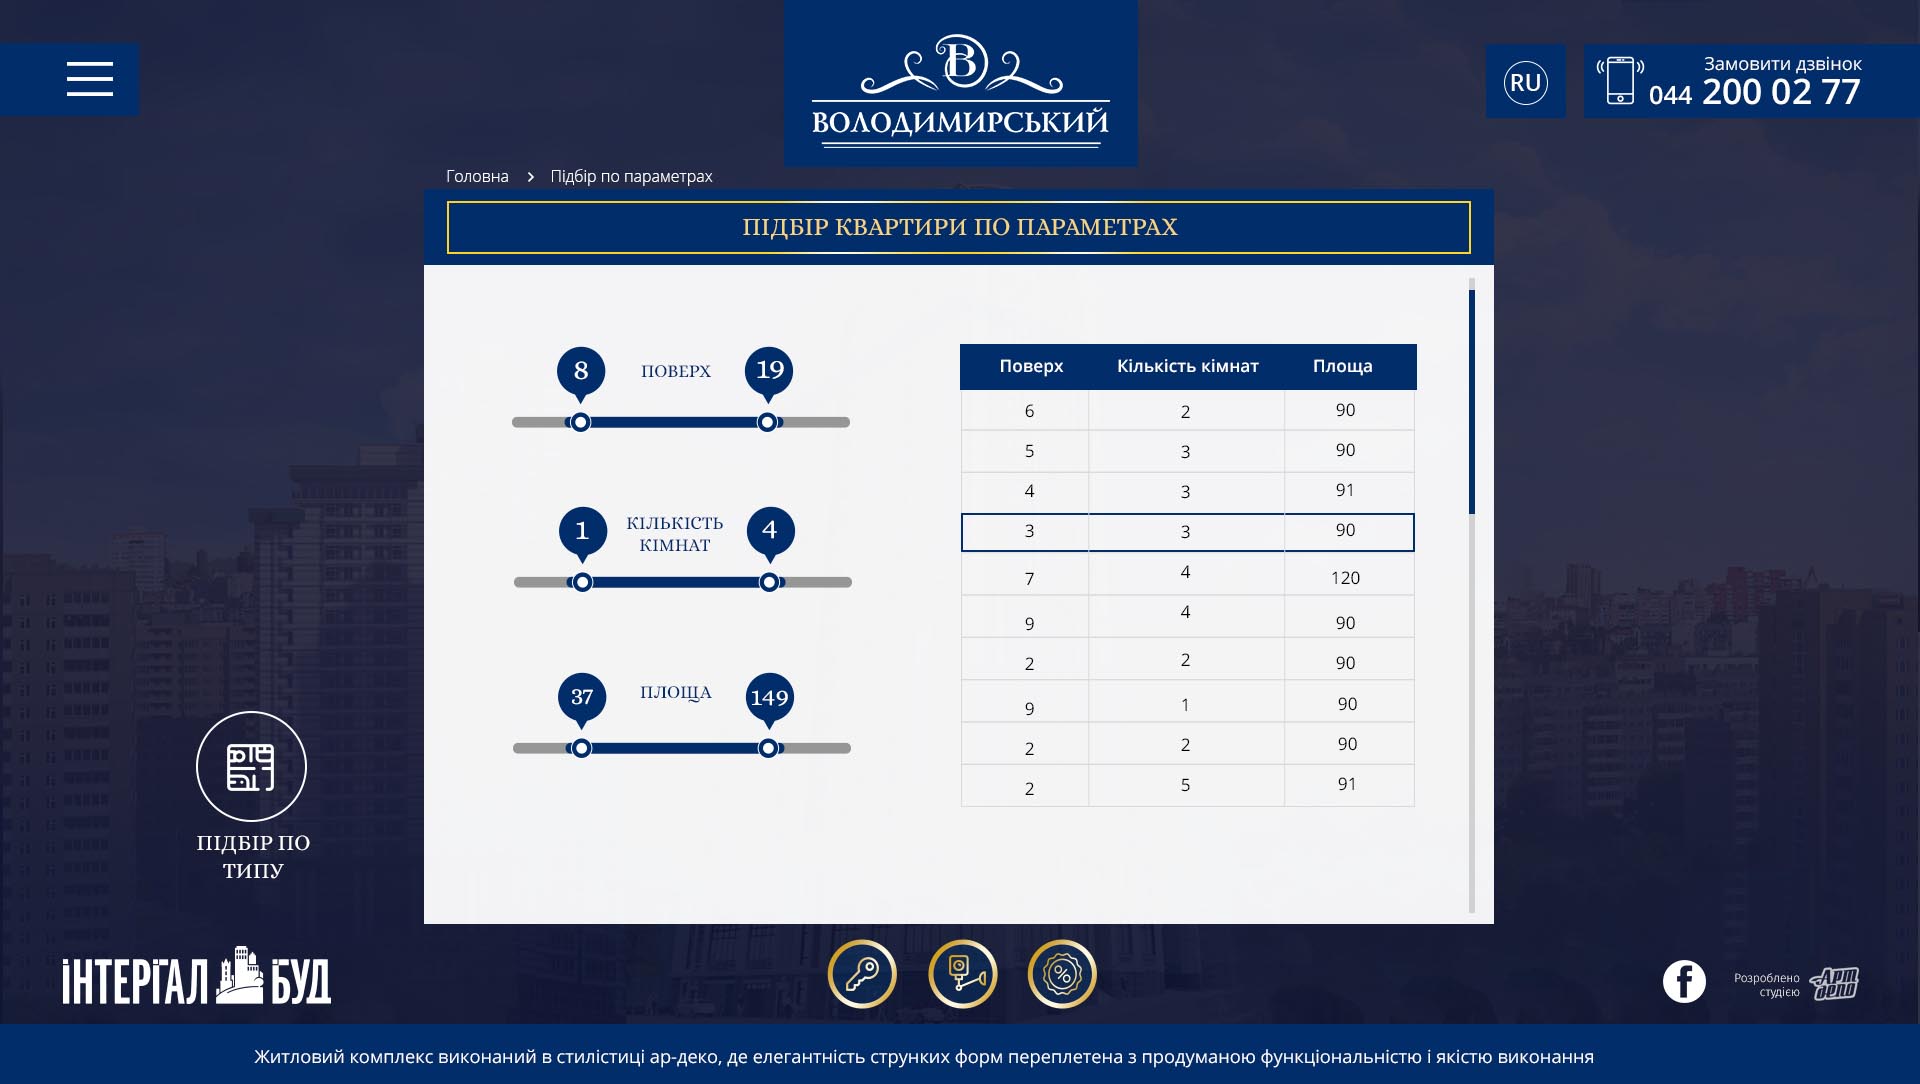This screenshot has height=1084, width=1920.
Task: Click the Підбір по параметрах breadcrumb
Action: pyautogui.click(x=629, y=176)
